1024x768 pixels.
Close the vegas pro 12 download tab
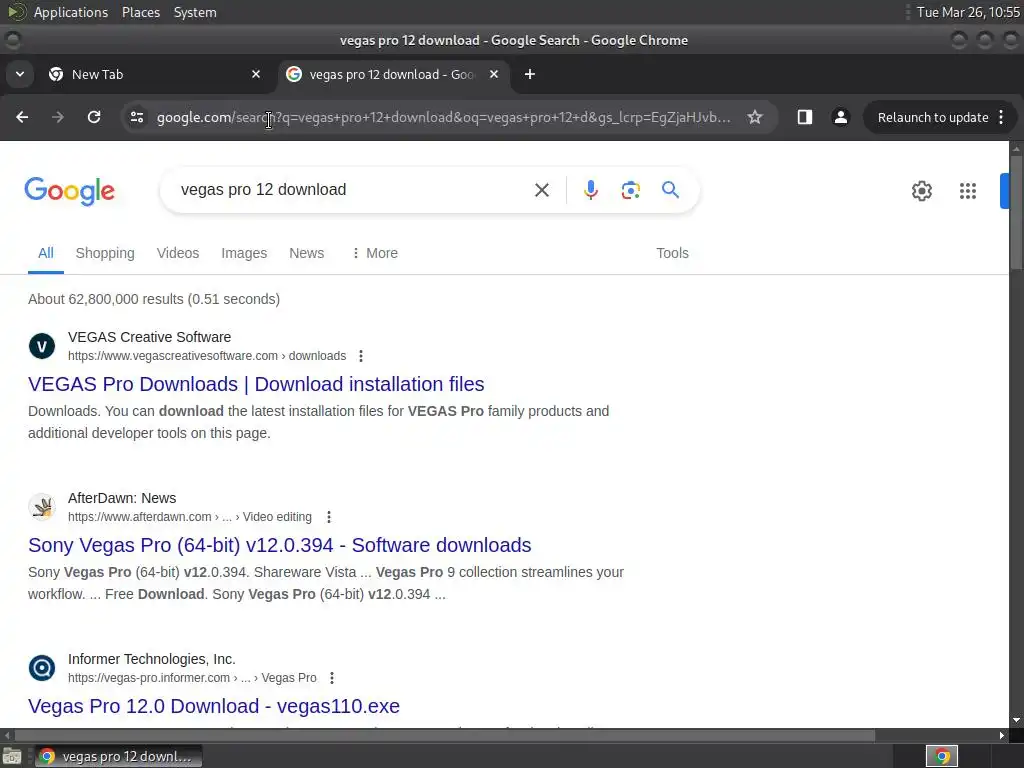coord(494,74)
